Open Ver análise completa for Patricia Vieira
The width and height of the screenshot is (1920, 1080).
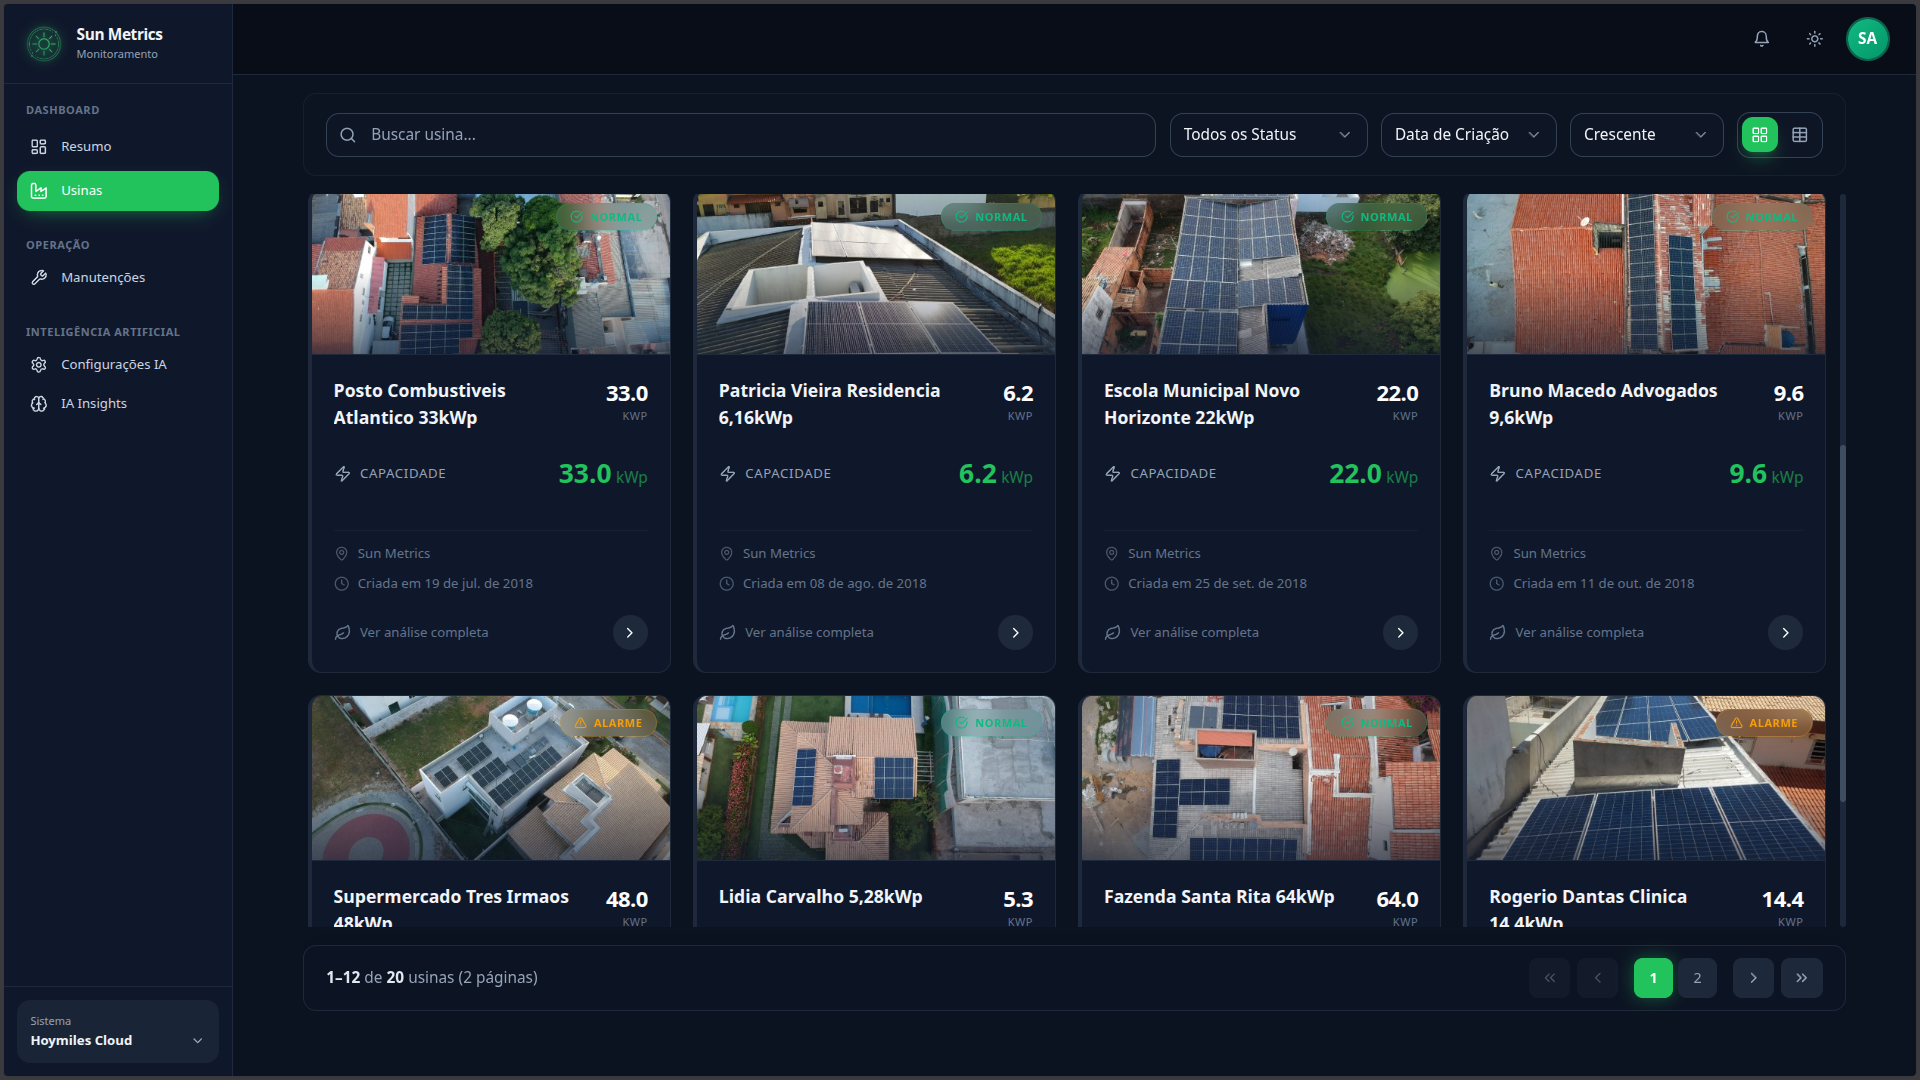(x=808, y=633)
